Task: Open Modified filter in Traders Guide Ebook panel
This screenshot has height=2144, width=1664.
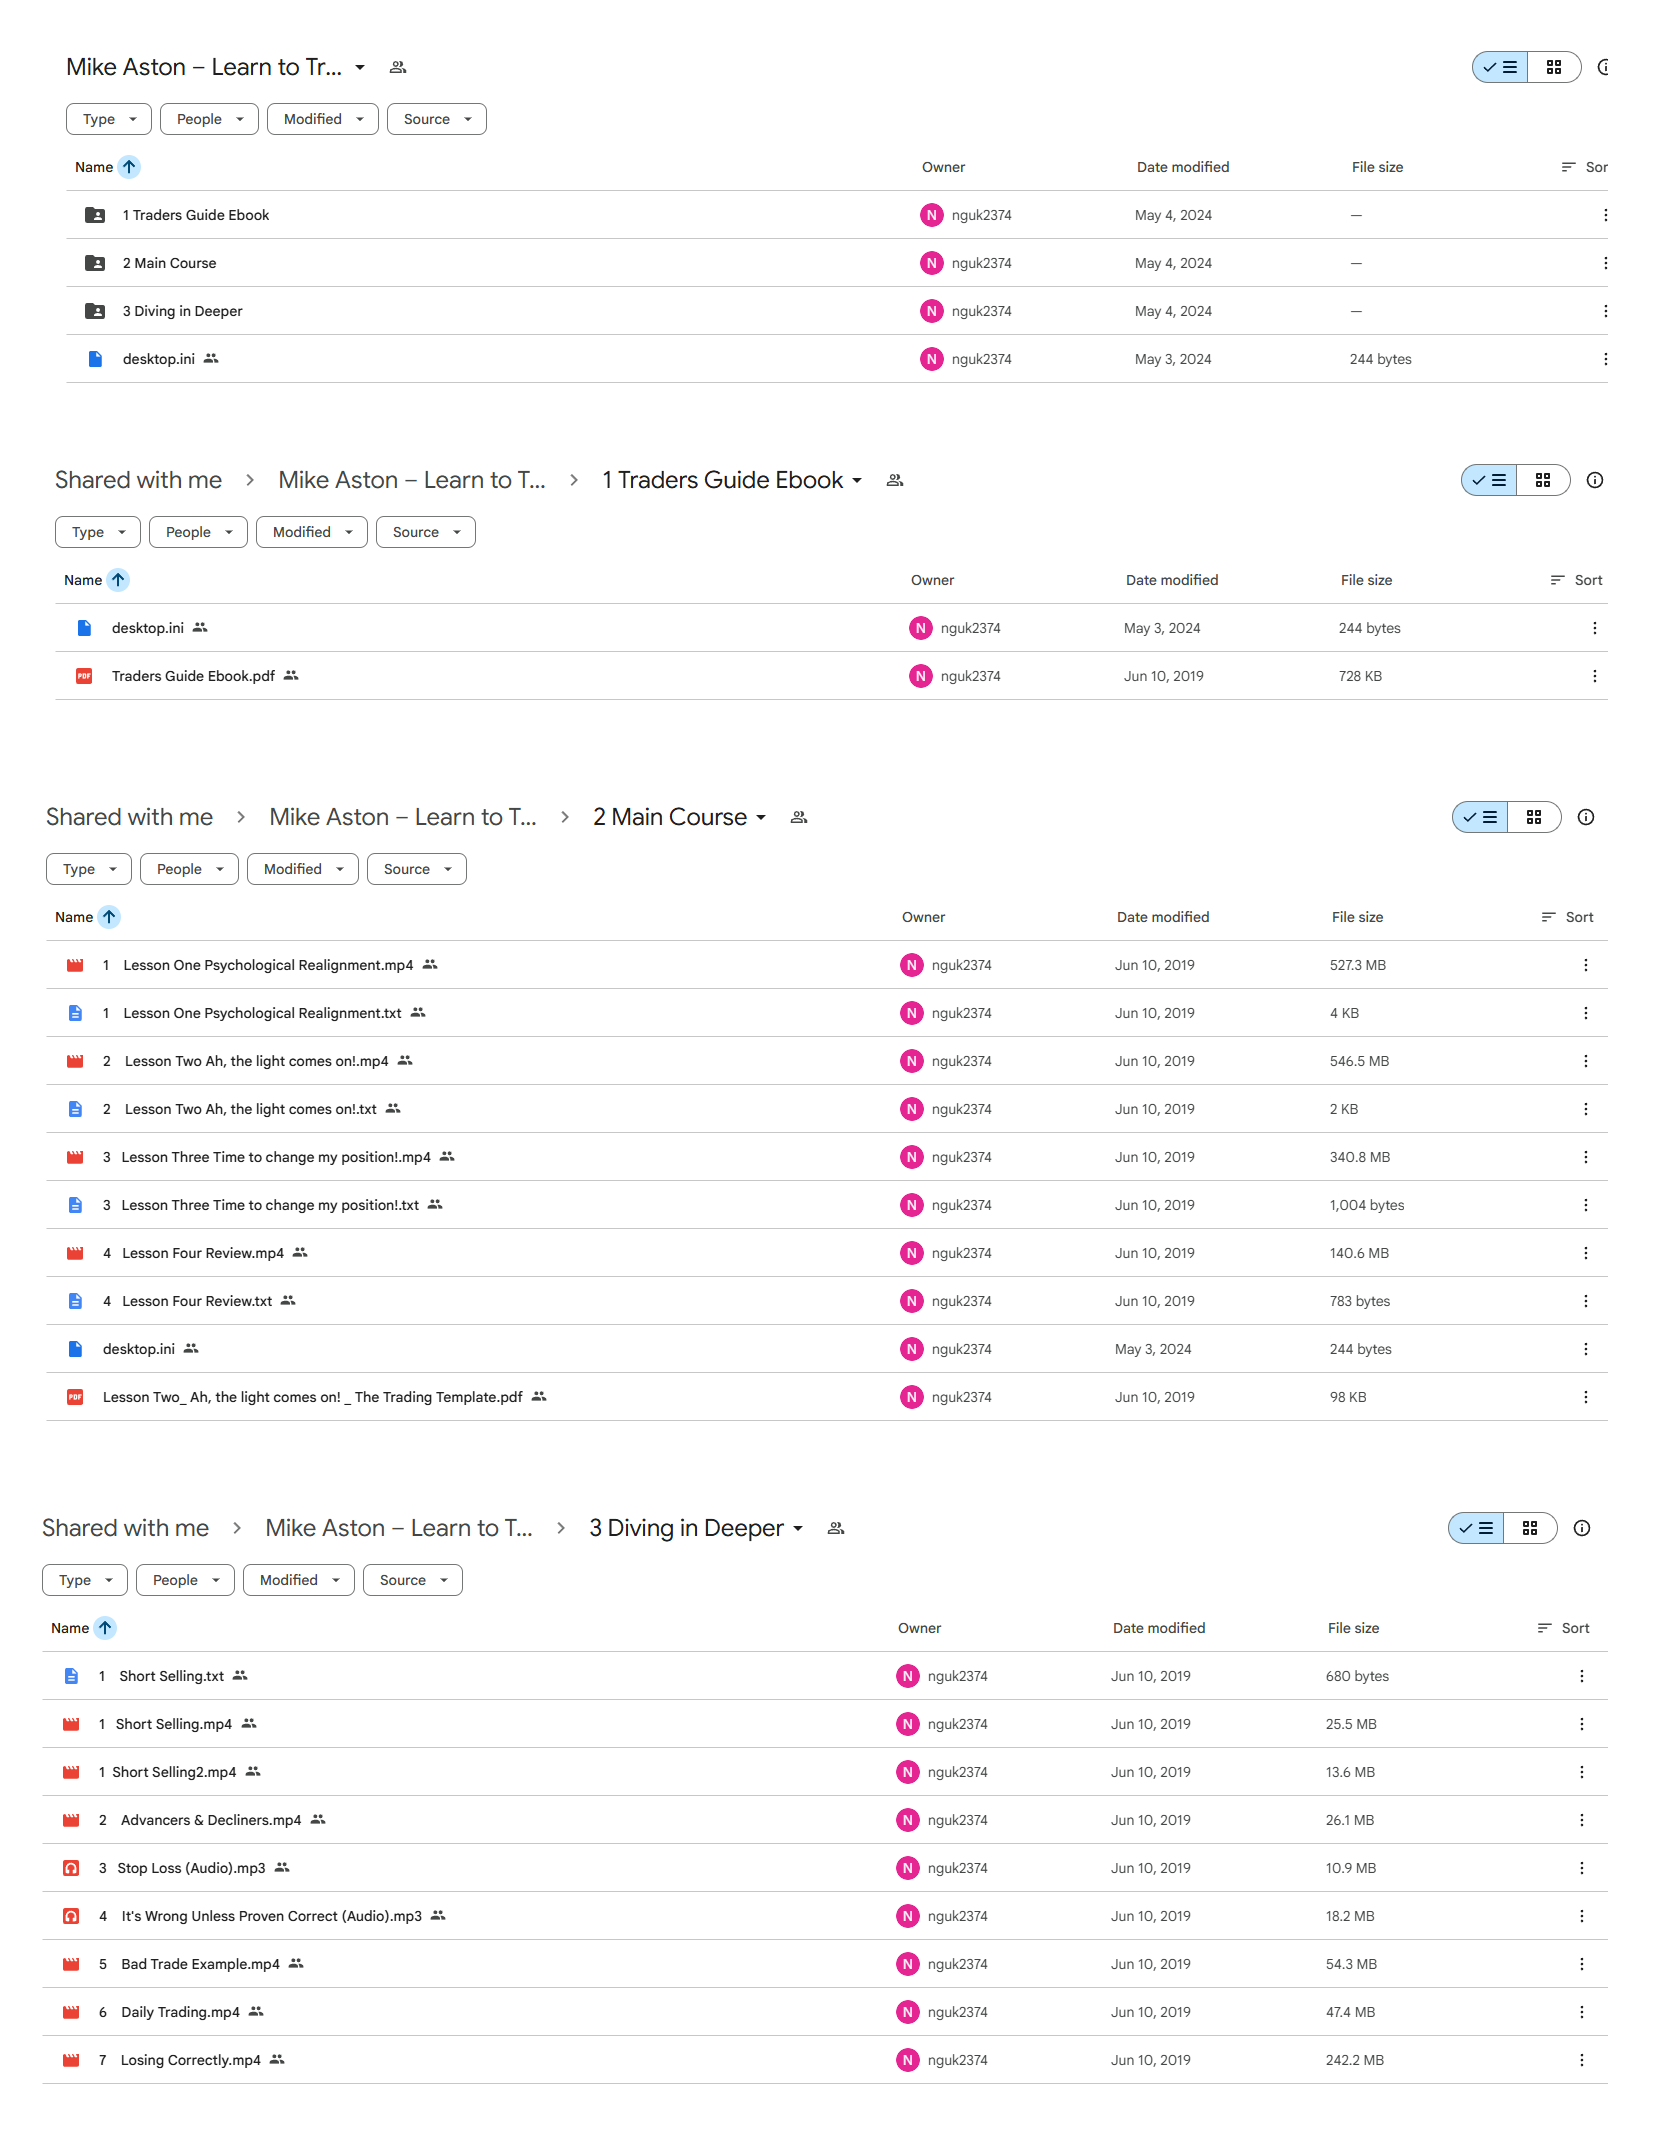Action: click(x=312, y=532)
